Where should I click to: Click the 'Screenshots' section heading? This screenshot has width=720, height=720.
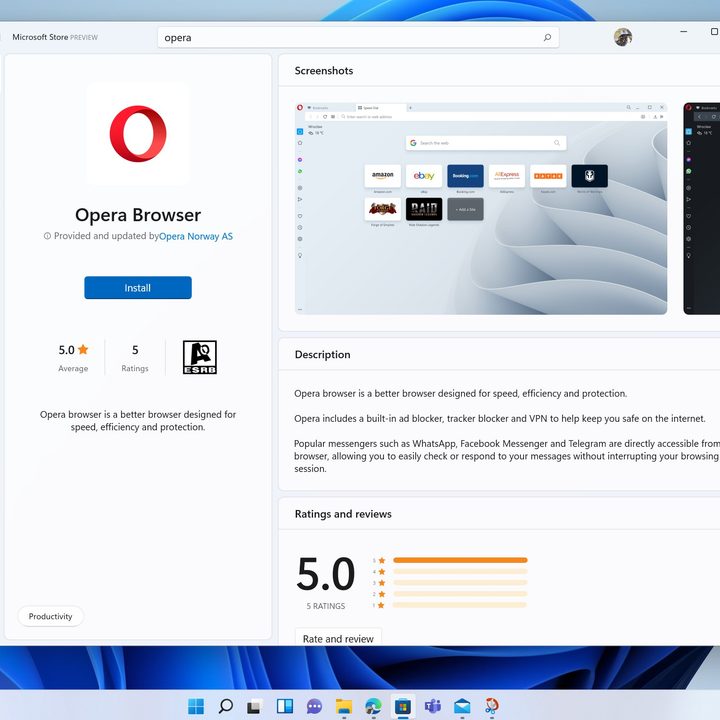pyautogui.click(x=324, y=71)
